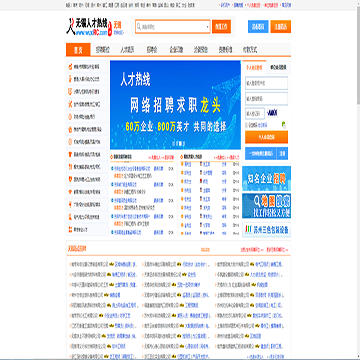Open the 人才热线 main carousel banner
The height and width of the screenshot is (360, 360).
[175, 105]
